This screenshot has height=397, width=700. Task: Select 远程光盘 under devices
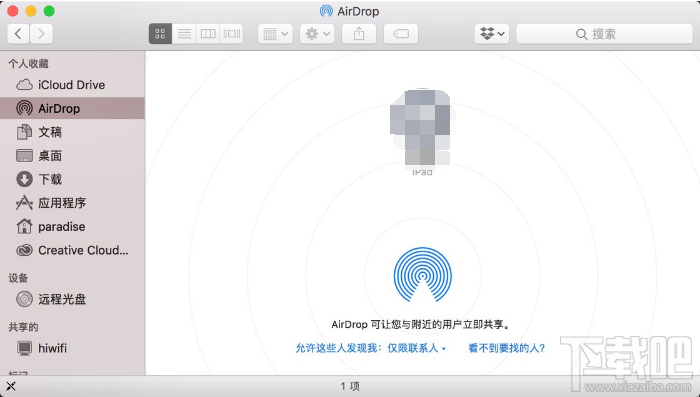pyautogui.click(x=72, y=299)
